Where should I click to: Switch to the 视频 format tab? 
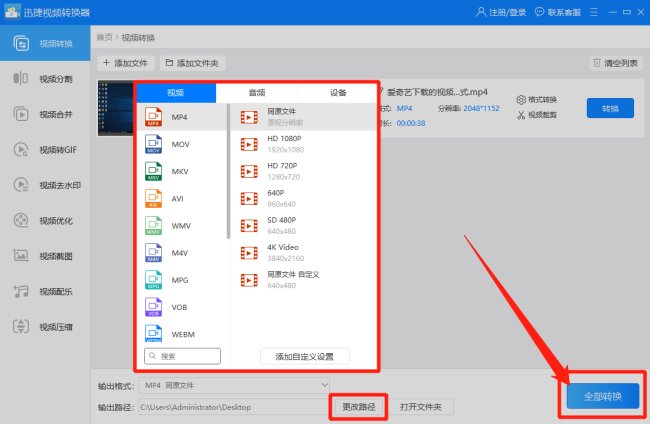(x=176, y=92)
